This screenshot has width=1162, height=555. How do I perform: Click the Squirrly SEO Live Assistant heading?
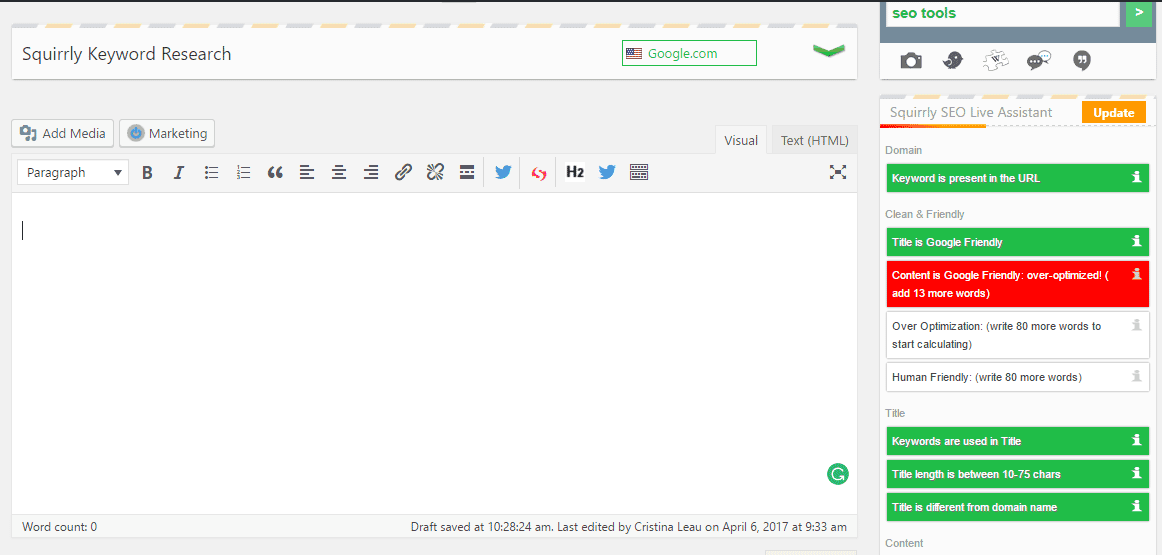coord(970,113)
